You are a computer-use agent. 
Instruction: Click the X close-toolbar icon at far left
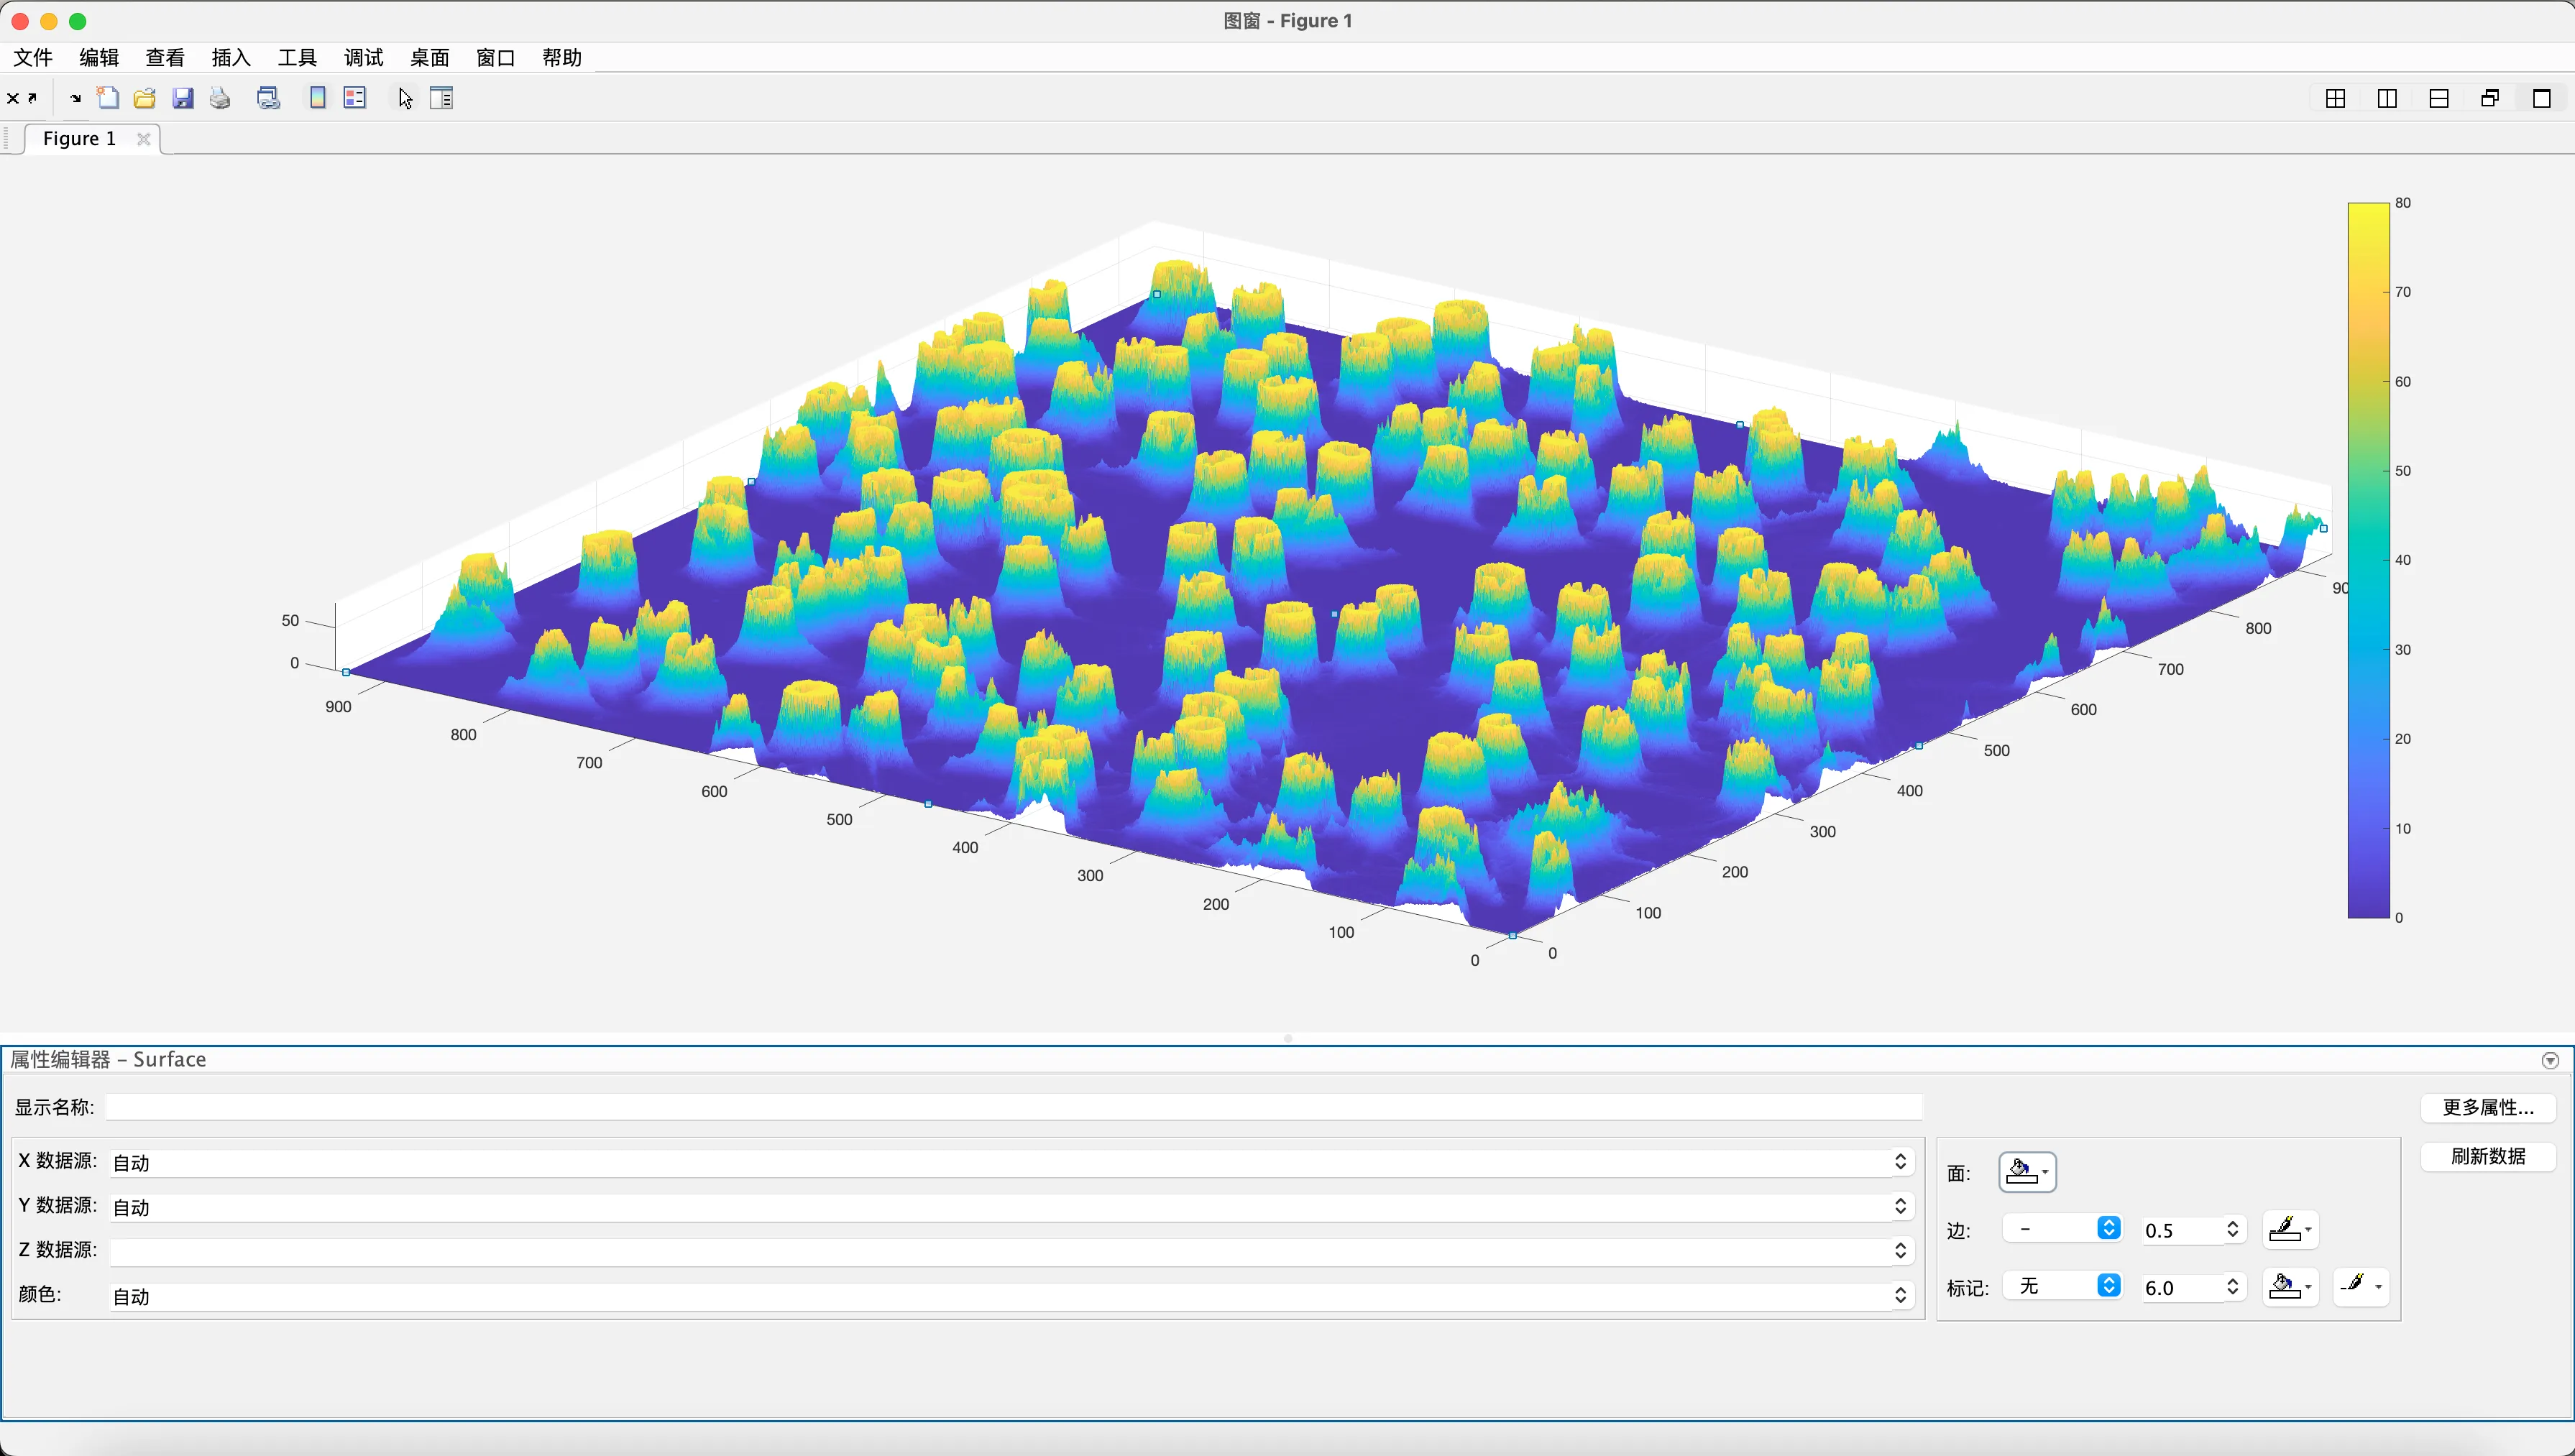(13, 98)
